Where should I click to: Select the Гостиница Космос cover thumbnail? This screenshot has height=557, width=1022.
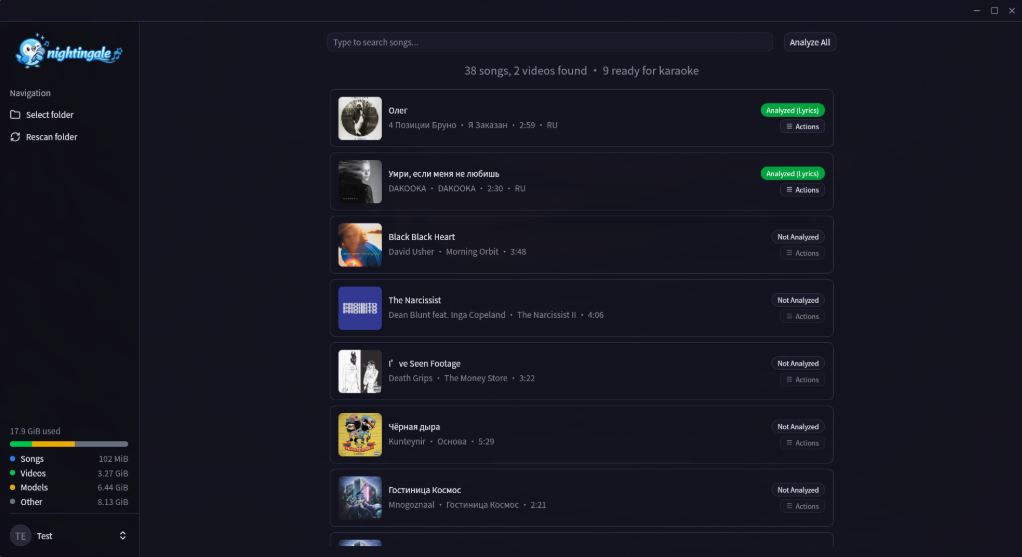360,497
